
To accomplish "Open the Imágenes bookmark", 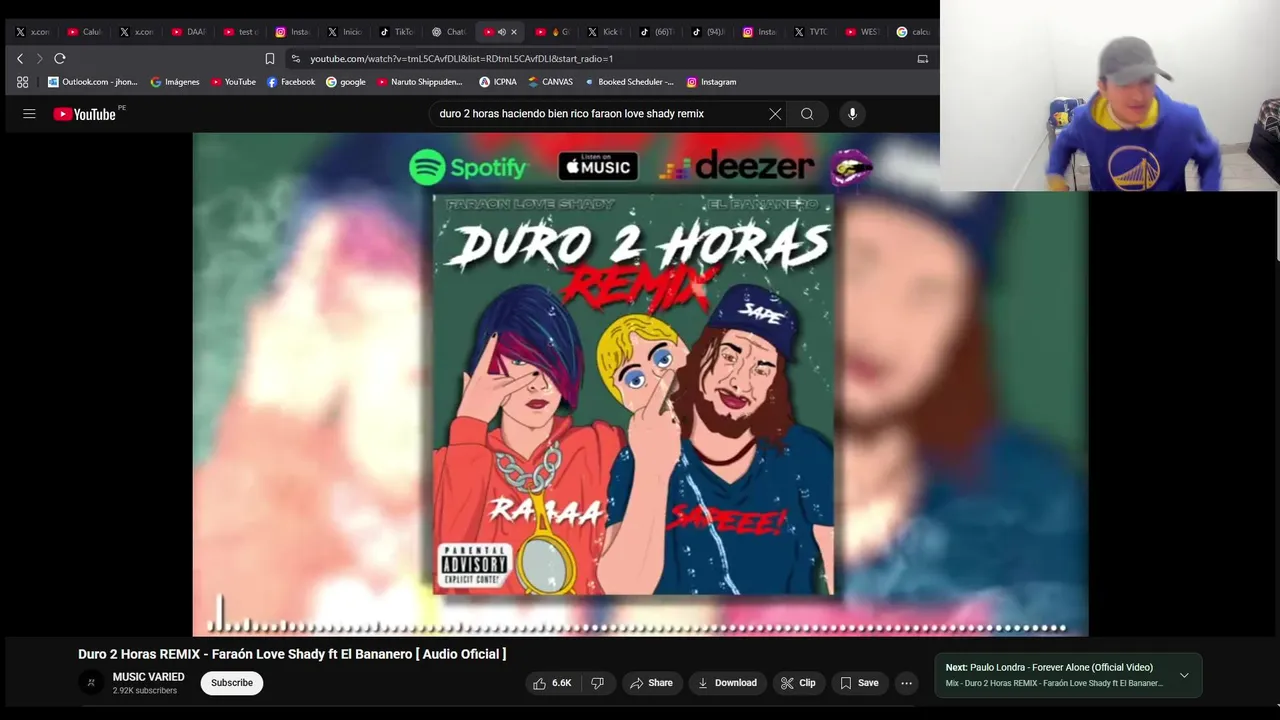I will tap(174, 82).
